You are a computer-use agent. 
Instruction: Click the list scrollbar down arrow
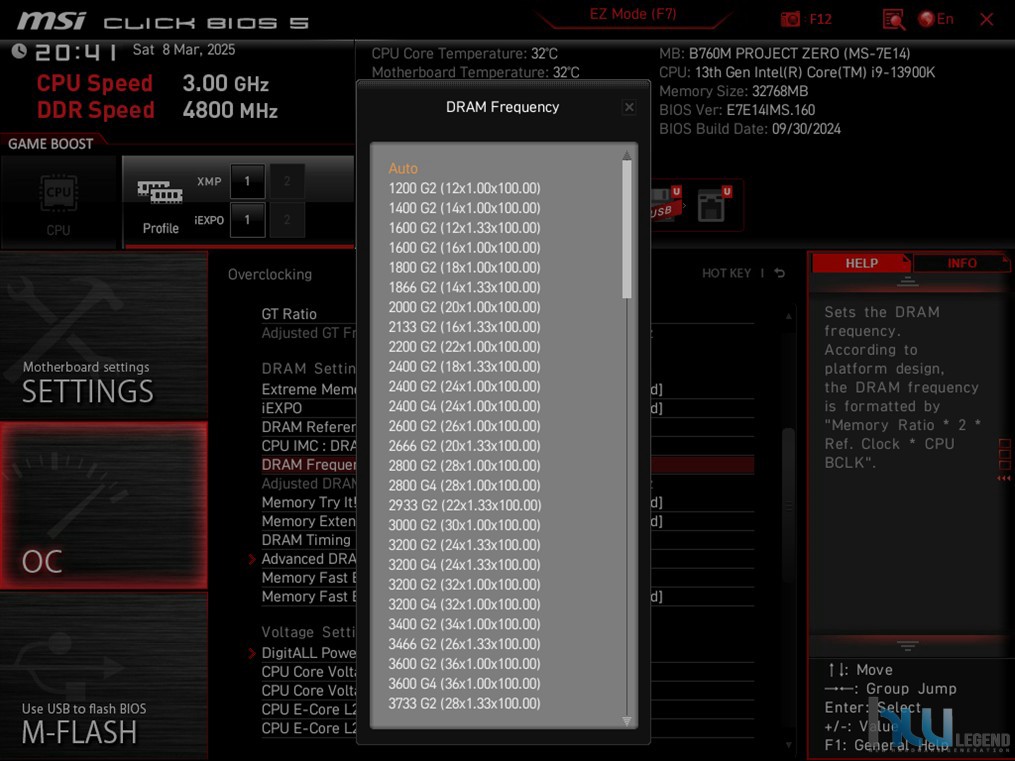pyautogui.click(x=626, y=721)
